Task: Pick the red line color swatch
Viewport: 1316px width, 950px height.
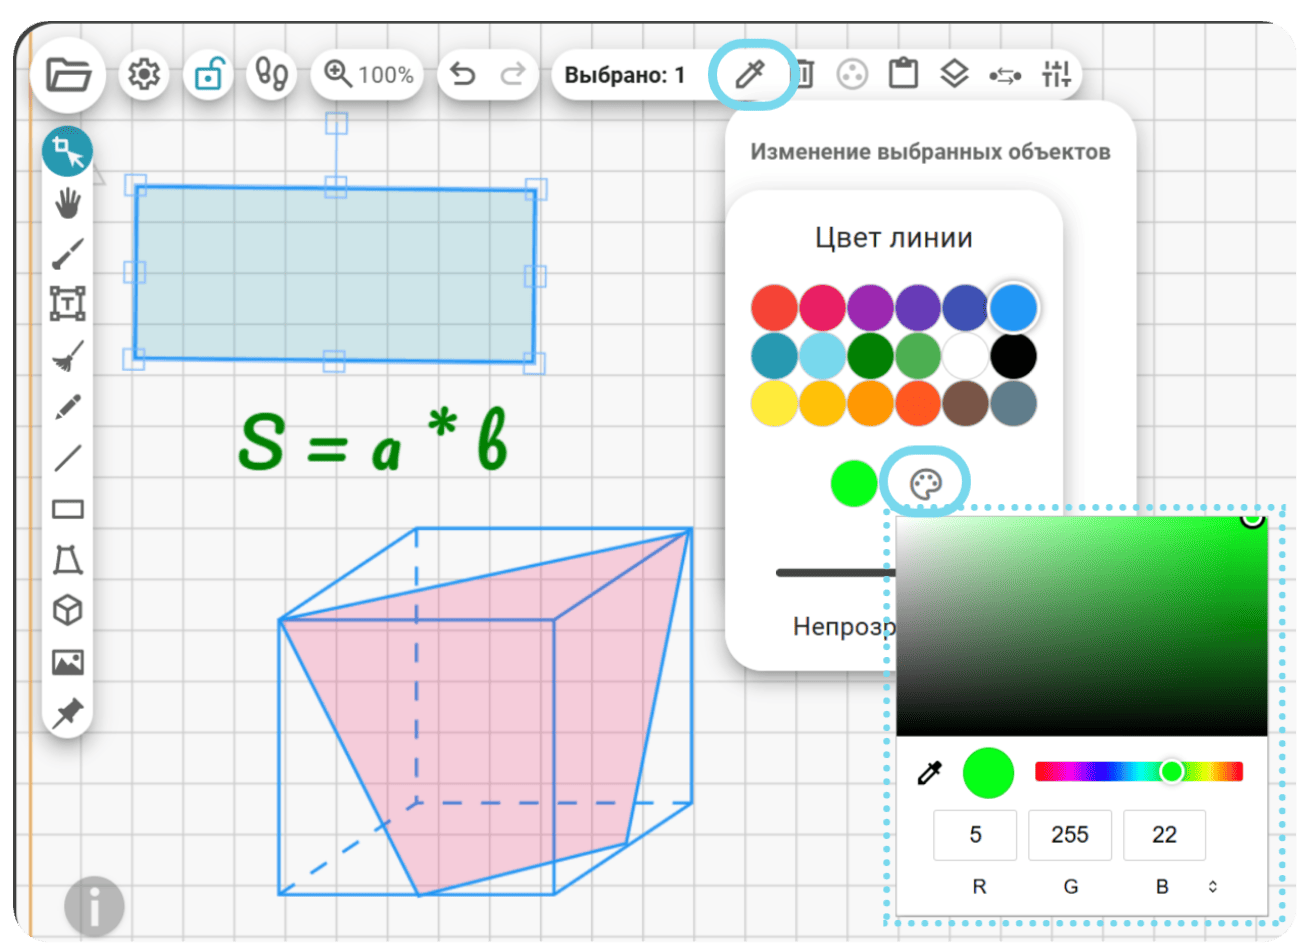Action: 775,308
